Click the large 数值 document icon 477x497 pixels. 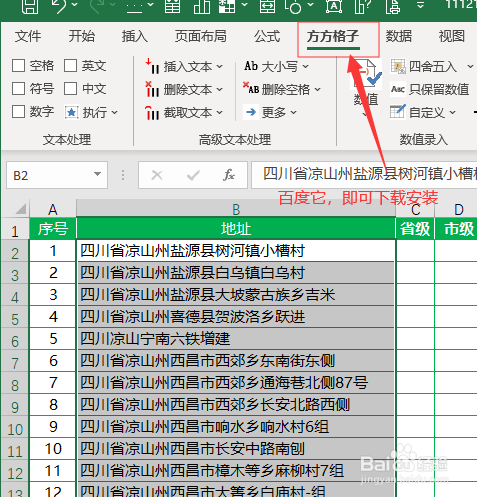pos(367,75)
